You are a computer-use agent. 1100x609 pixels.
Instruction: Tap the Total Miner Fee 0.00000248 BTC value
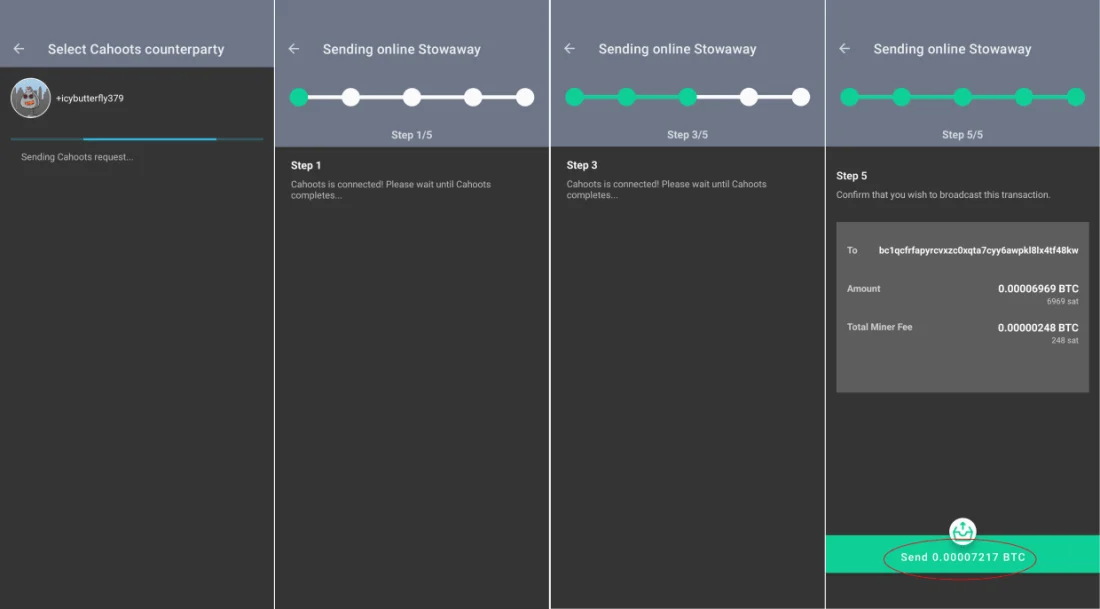(1038, 328)
